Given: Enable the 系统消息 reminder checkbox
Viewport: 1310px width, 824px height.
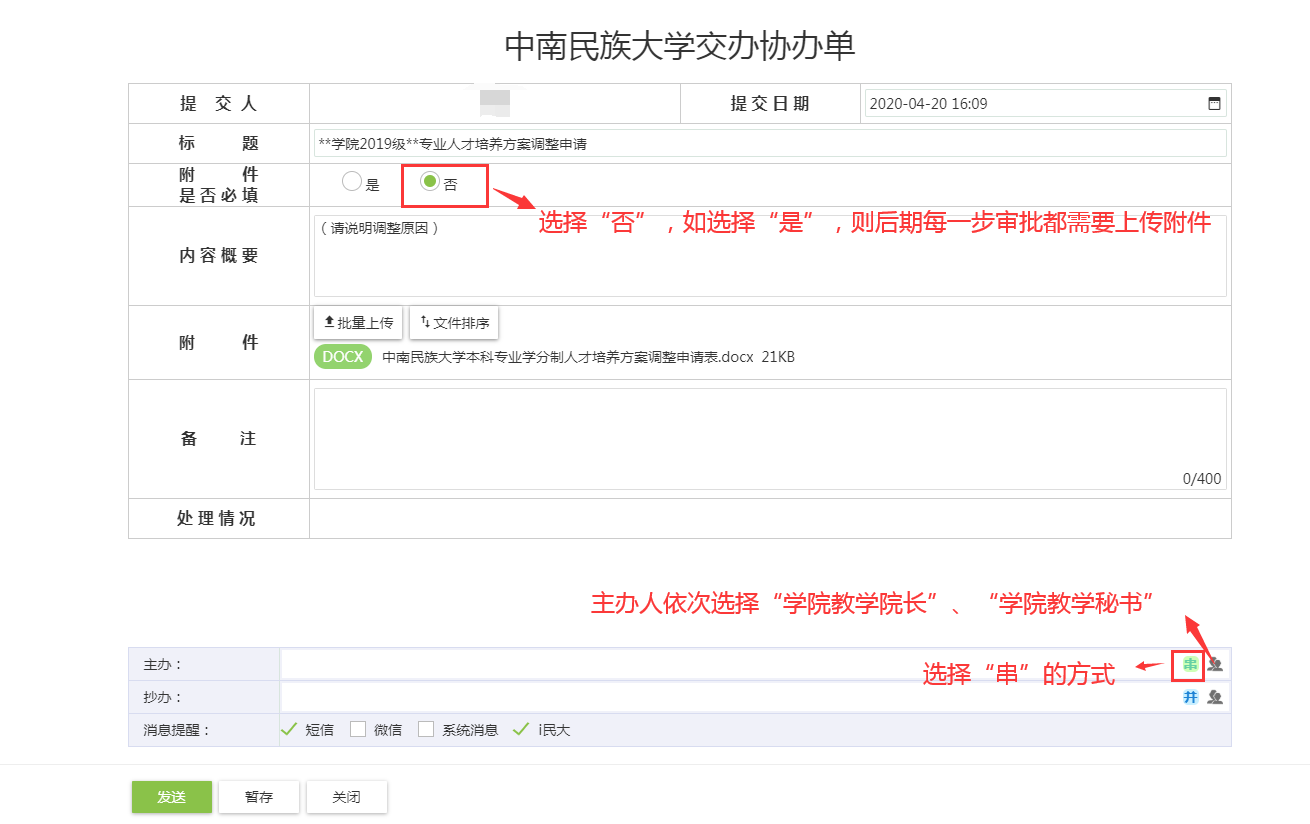Looking at the screenshot, I should click(x=426, y=729).
